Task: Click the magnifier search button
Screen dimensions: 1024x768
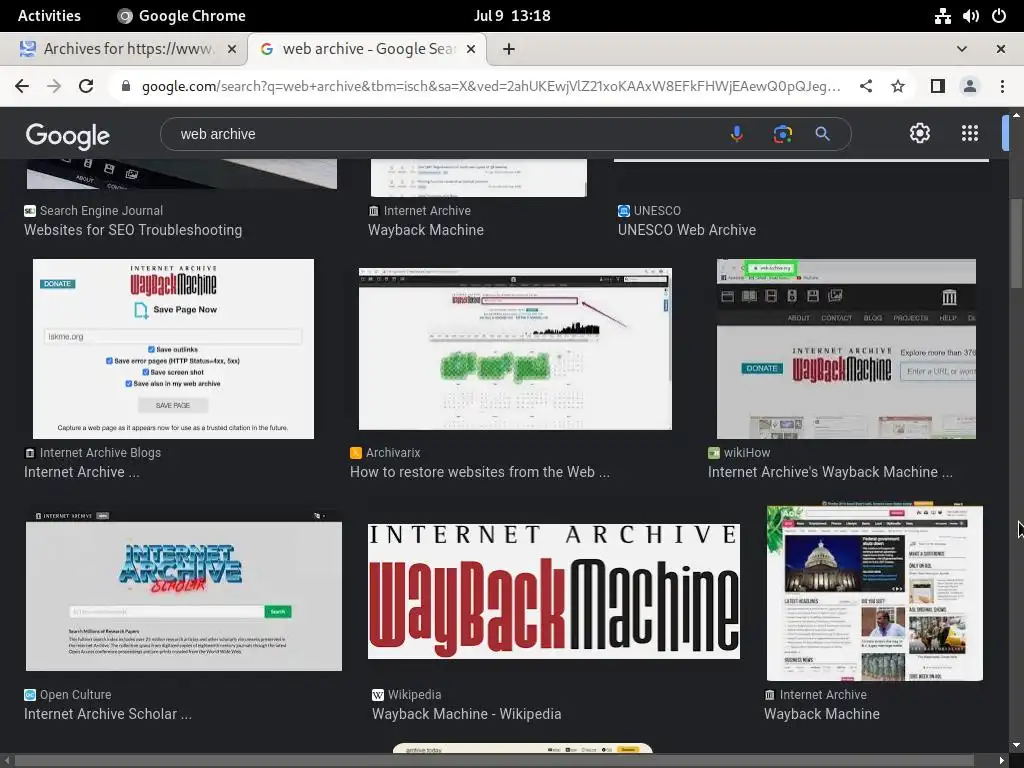Action: [822, 134]
